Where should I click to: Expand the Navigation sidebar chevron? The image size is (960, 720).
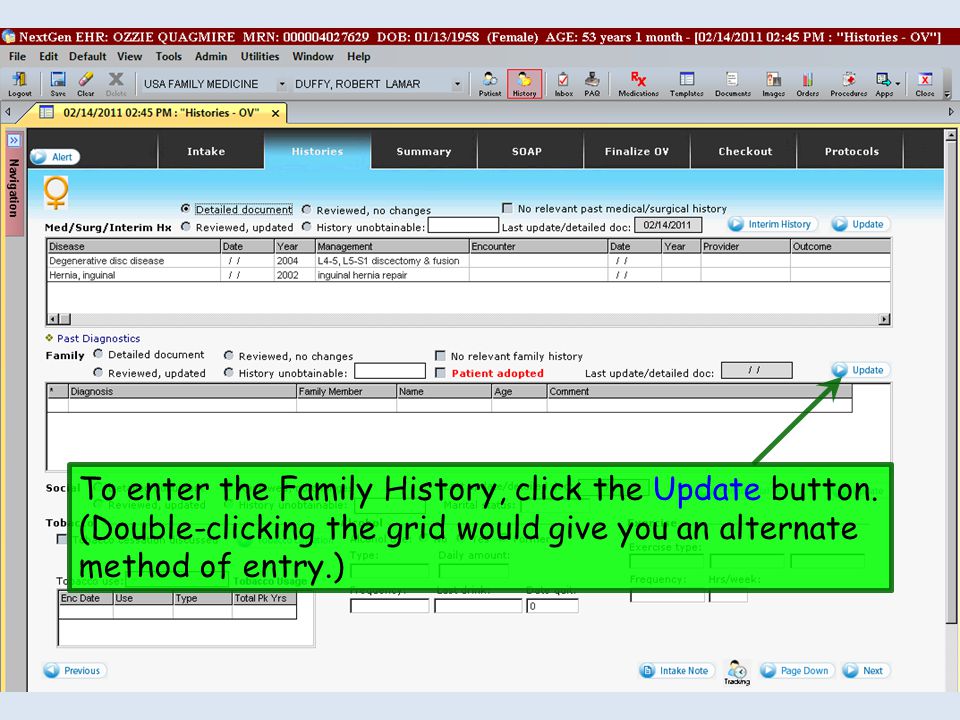[13, 140]
